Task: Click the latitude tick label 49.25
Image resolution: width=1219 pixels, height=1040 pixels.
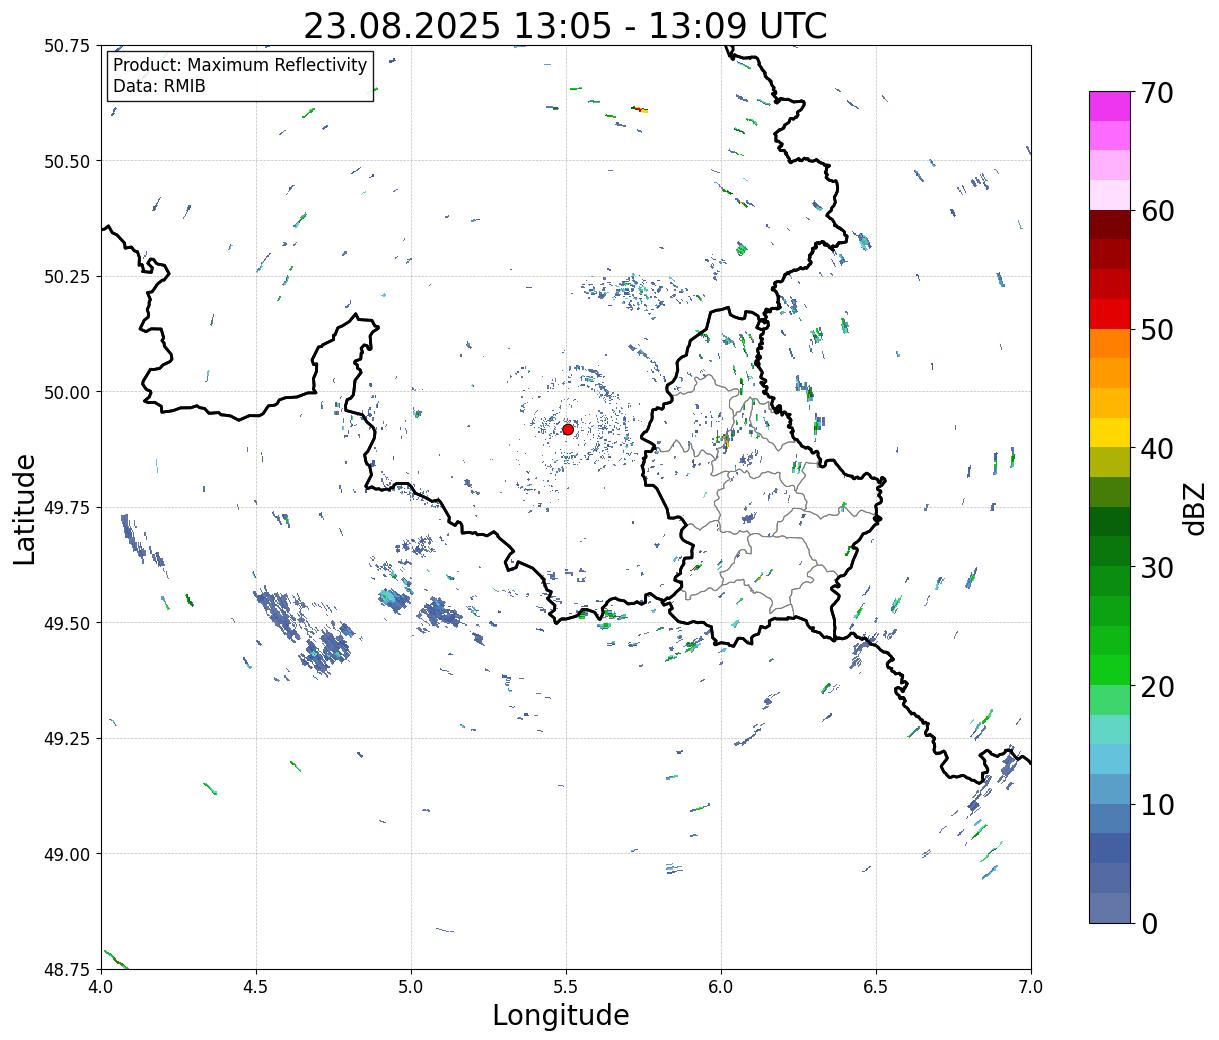Action: click(67, 739)
